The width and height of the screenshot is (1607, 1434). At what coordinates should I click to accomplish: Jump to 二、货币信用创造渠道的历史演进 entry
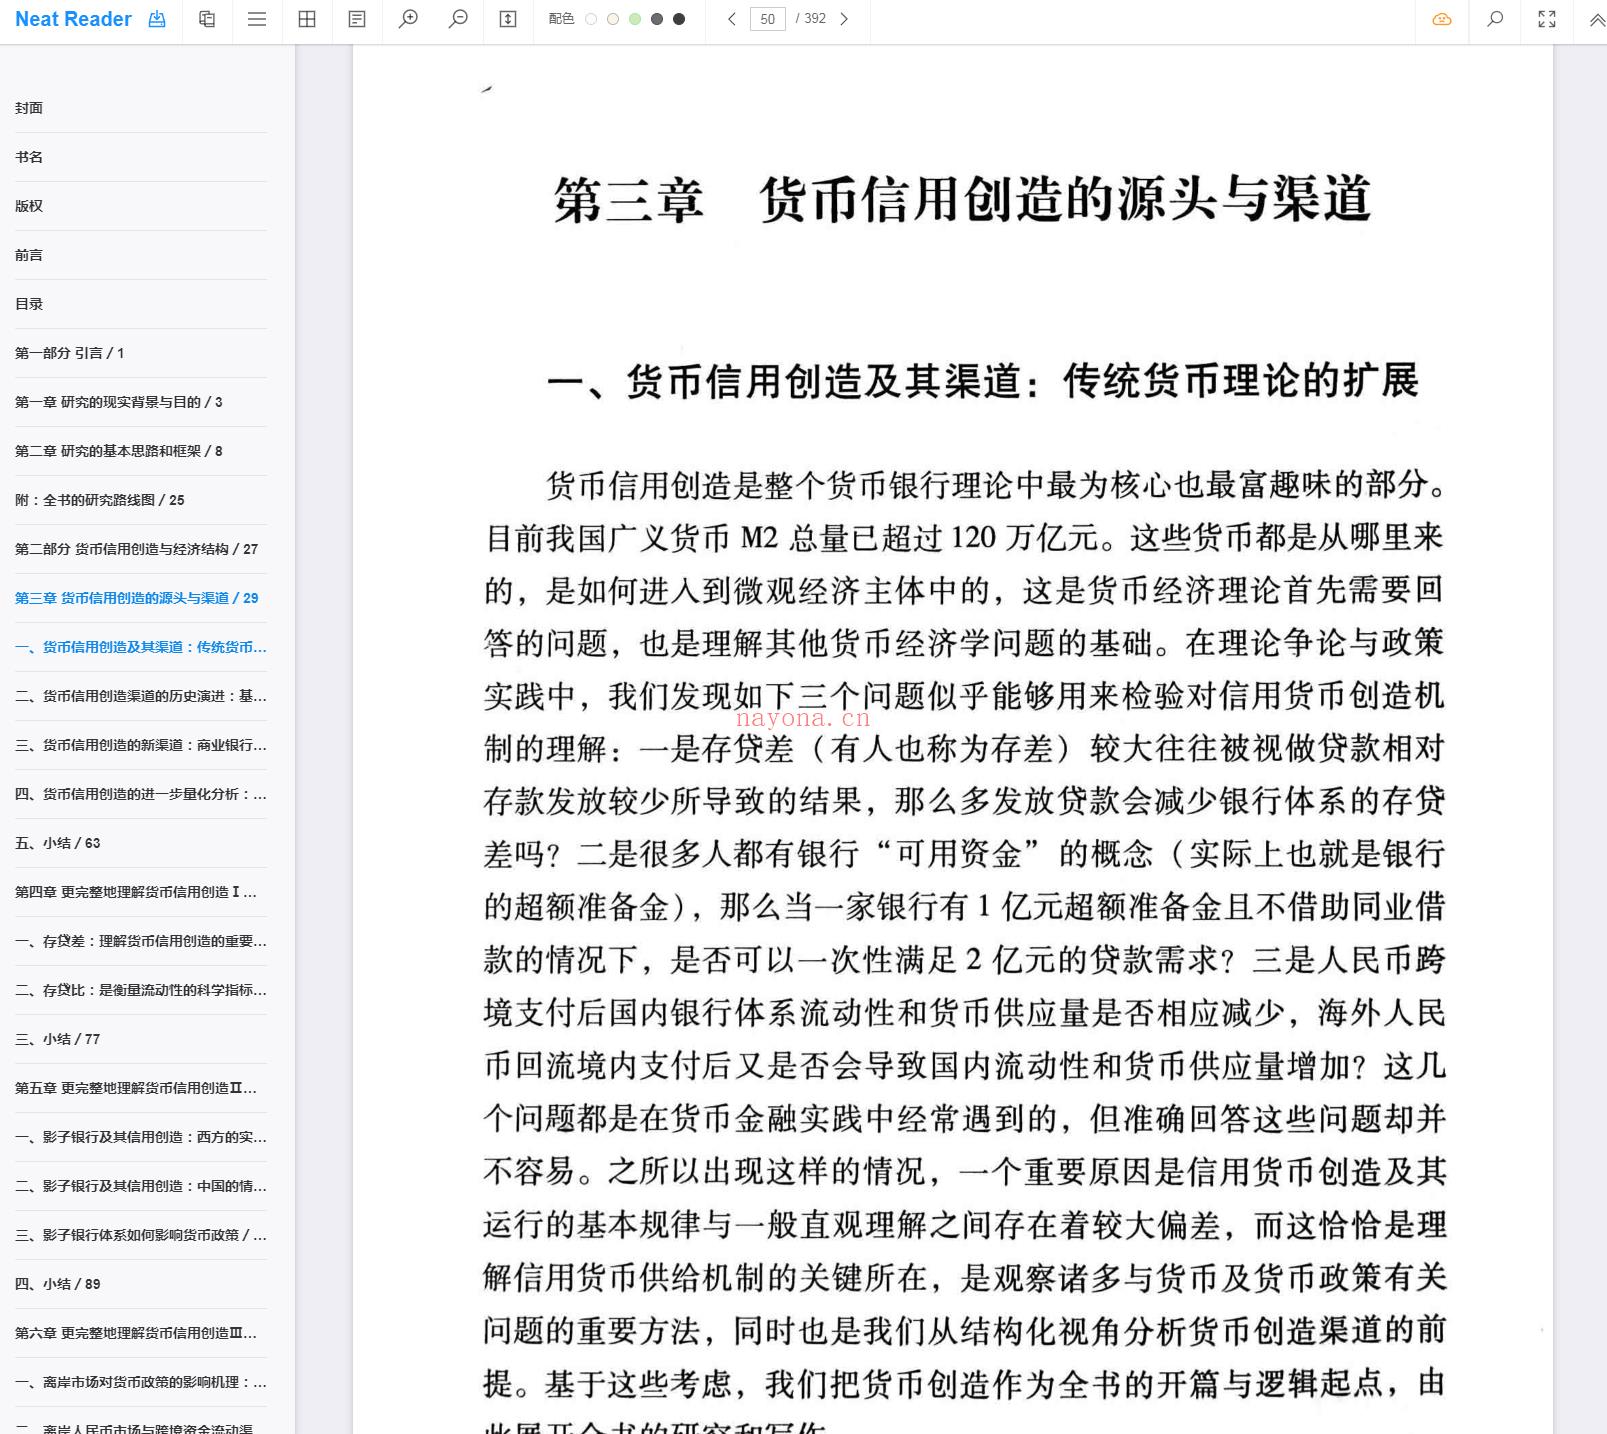pos(141,696)
